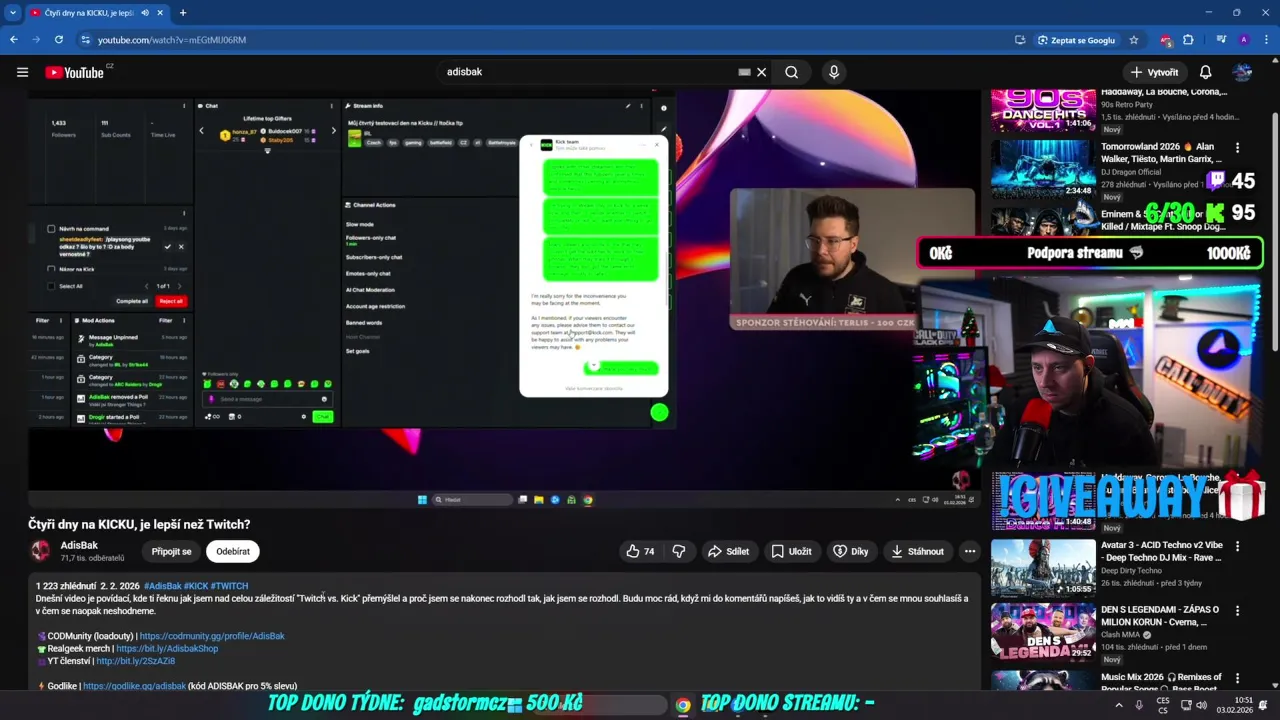Save video with Uložit button
Image resolution: width=1280 pixels, height=720 pixels.
pyautogui.click(x=791, y=551)
